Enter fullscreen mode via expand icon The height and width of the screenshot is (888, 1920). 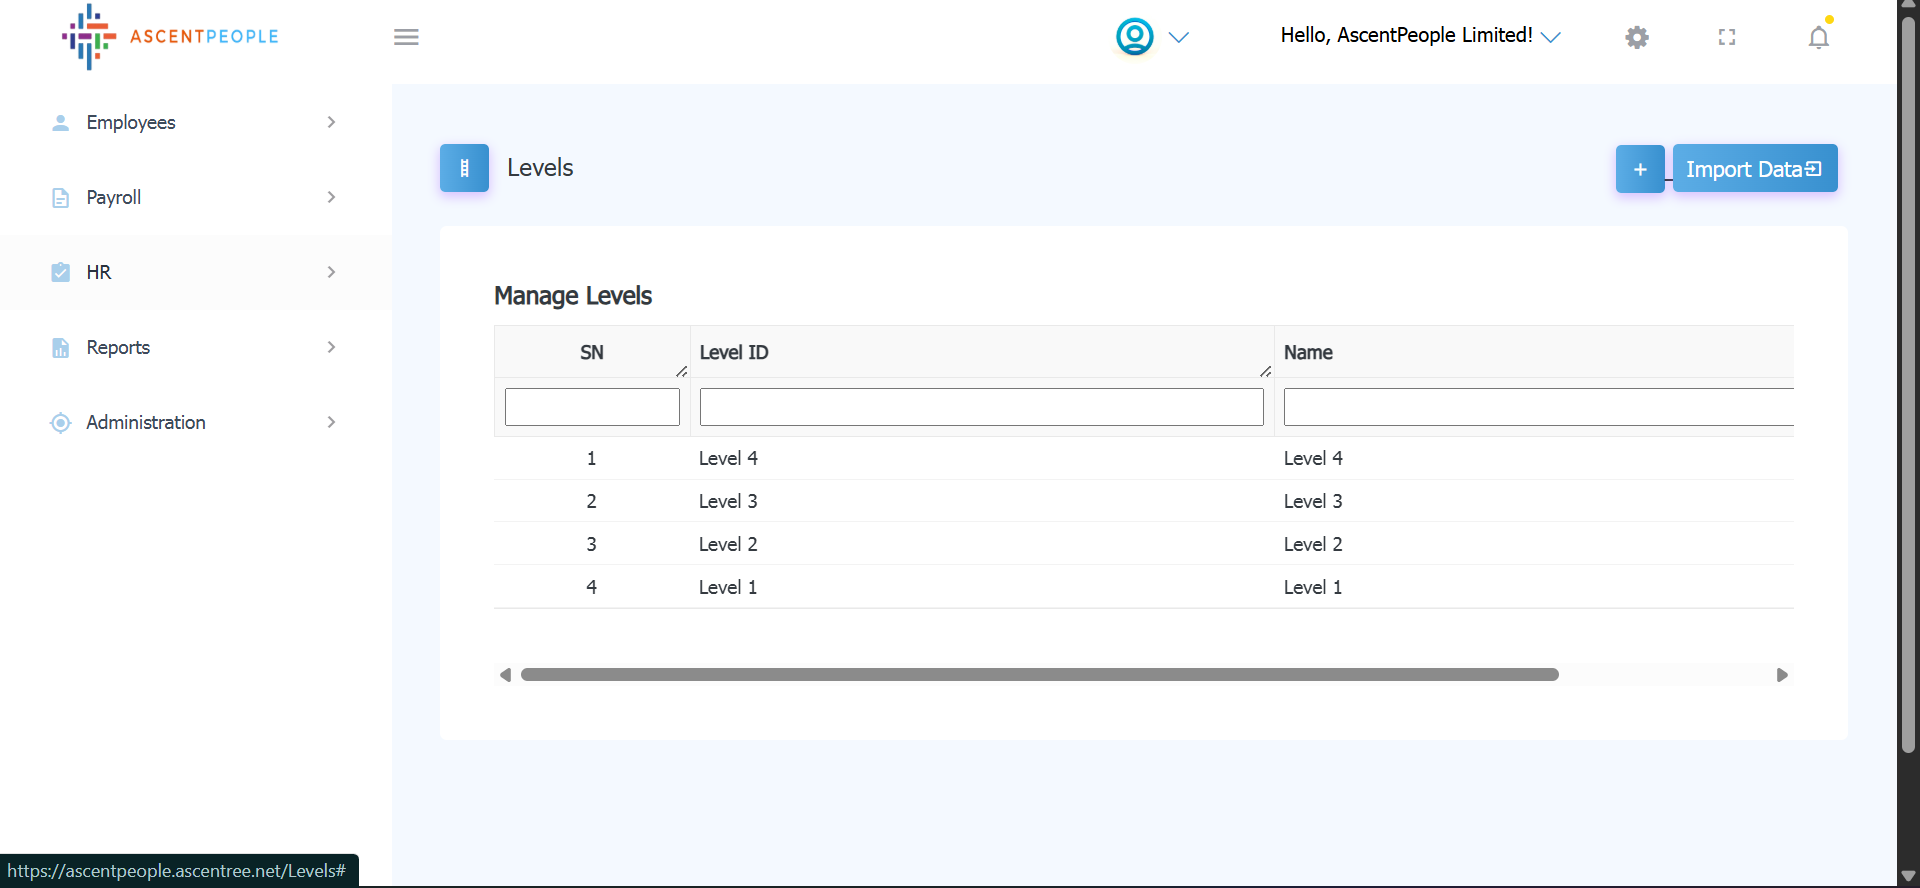(x=1727, y=37)
